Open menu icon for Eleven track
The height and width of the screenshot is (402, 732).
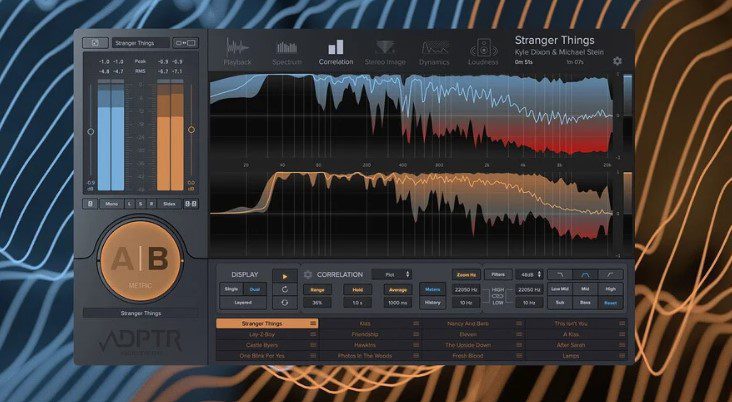point(519,334)
